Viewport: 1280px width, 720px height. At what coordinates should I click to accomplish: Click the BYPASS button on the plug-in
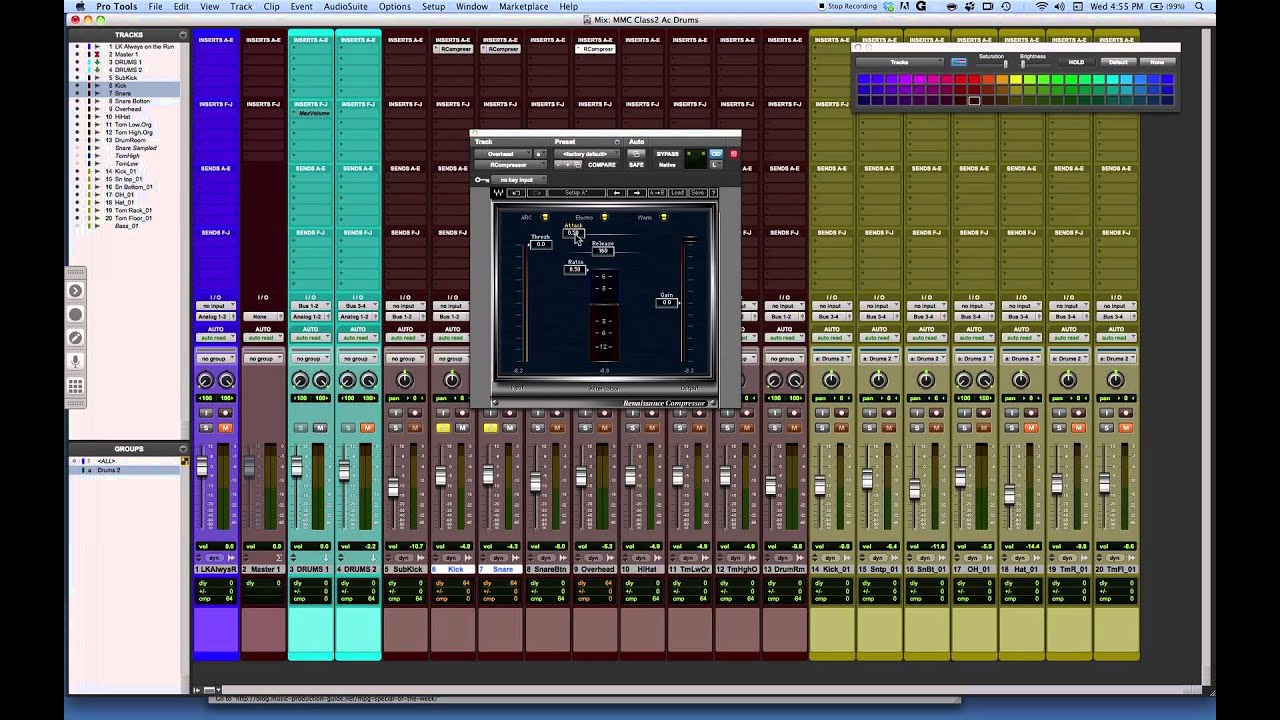(667, 154)
